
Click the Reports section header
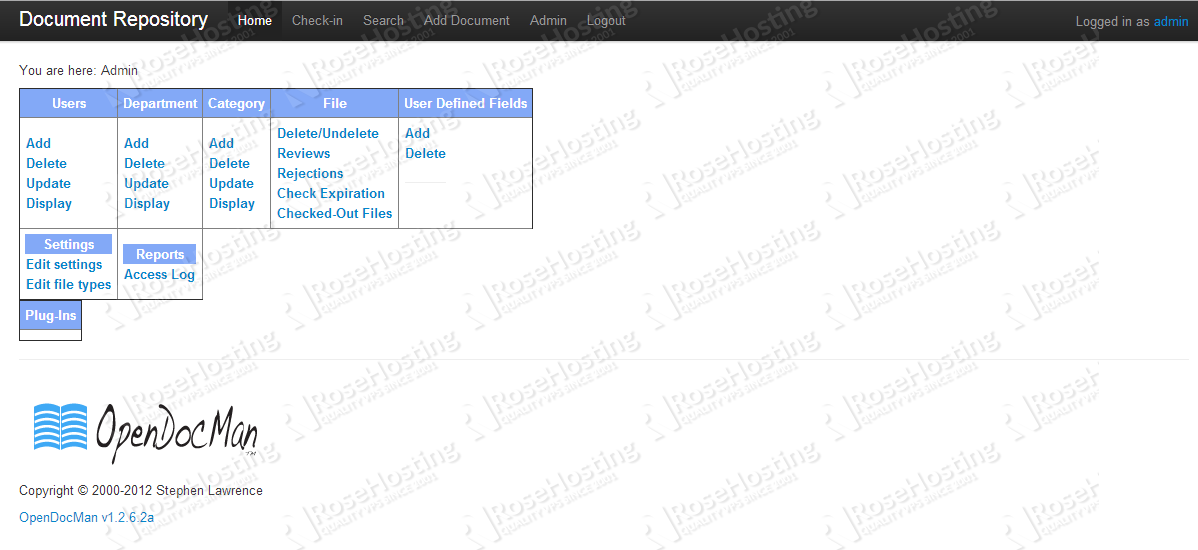click(160, 254)
